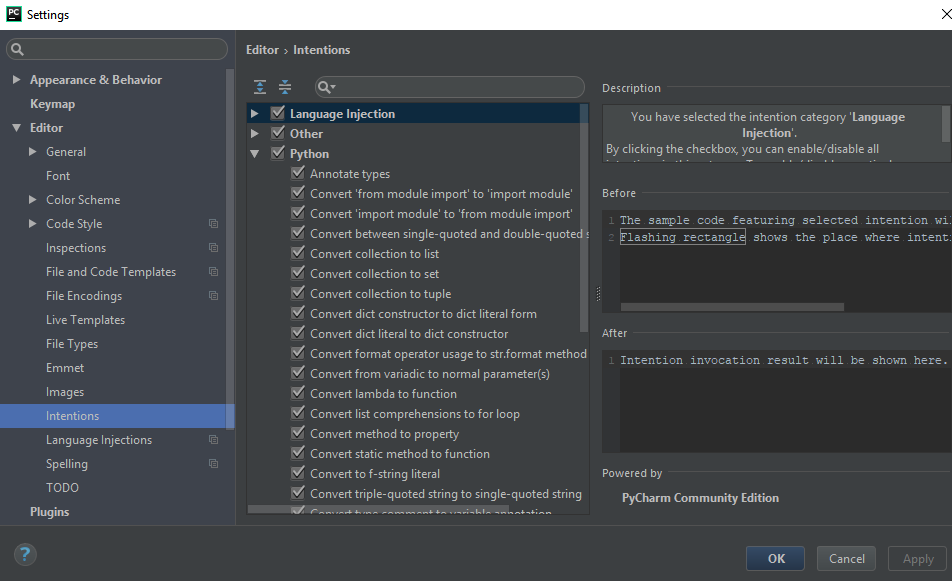Select Convert from variadic to normal parameter(s)
Screen dimensions: 952x581
(430, 373)
